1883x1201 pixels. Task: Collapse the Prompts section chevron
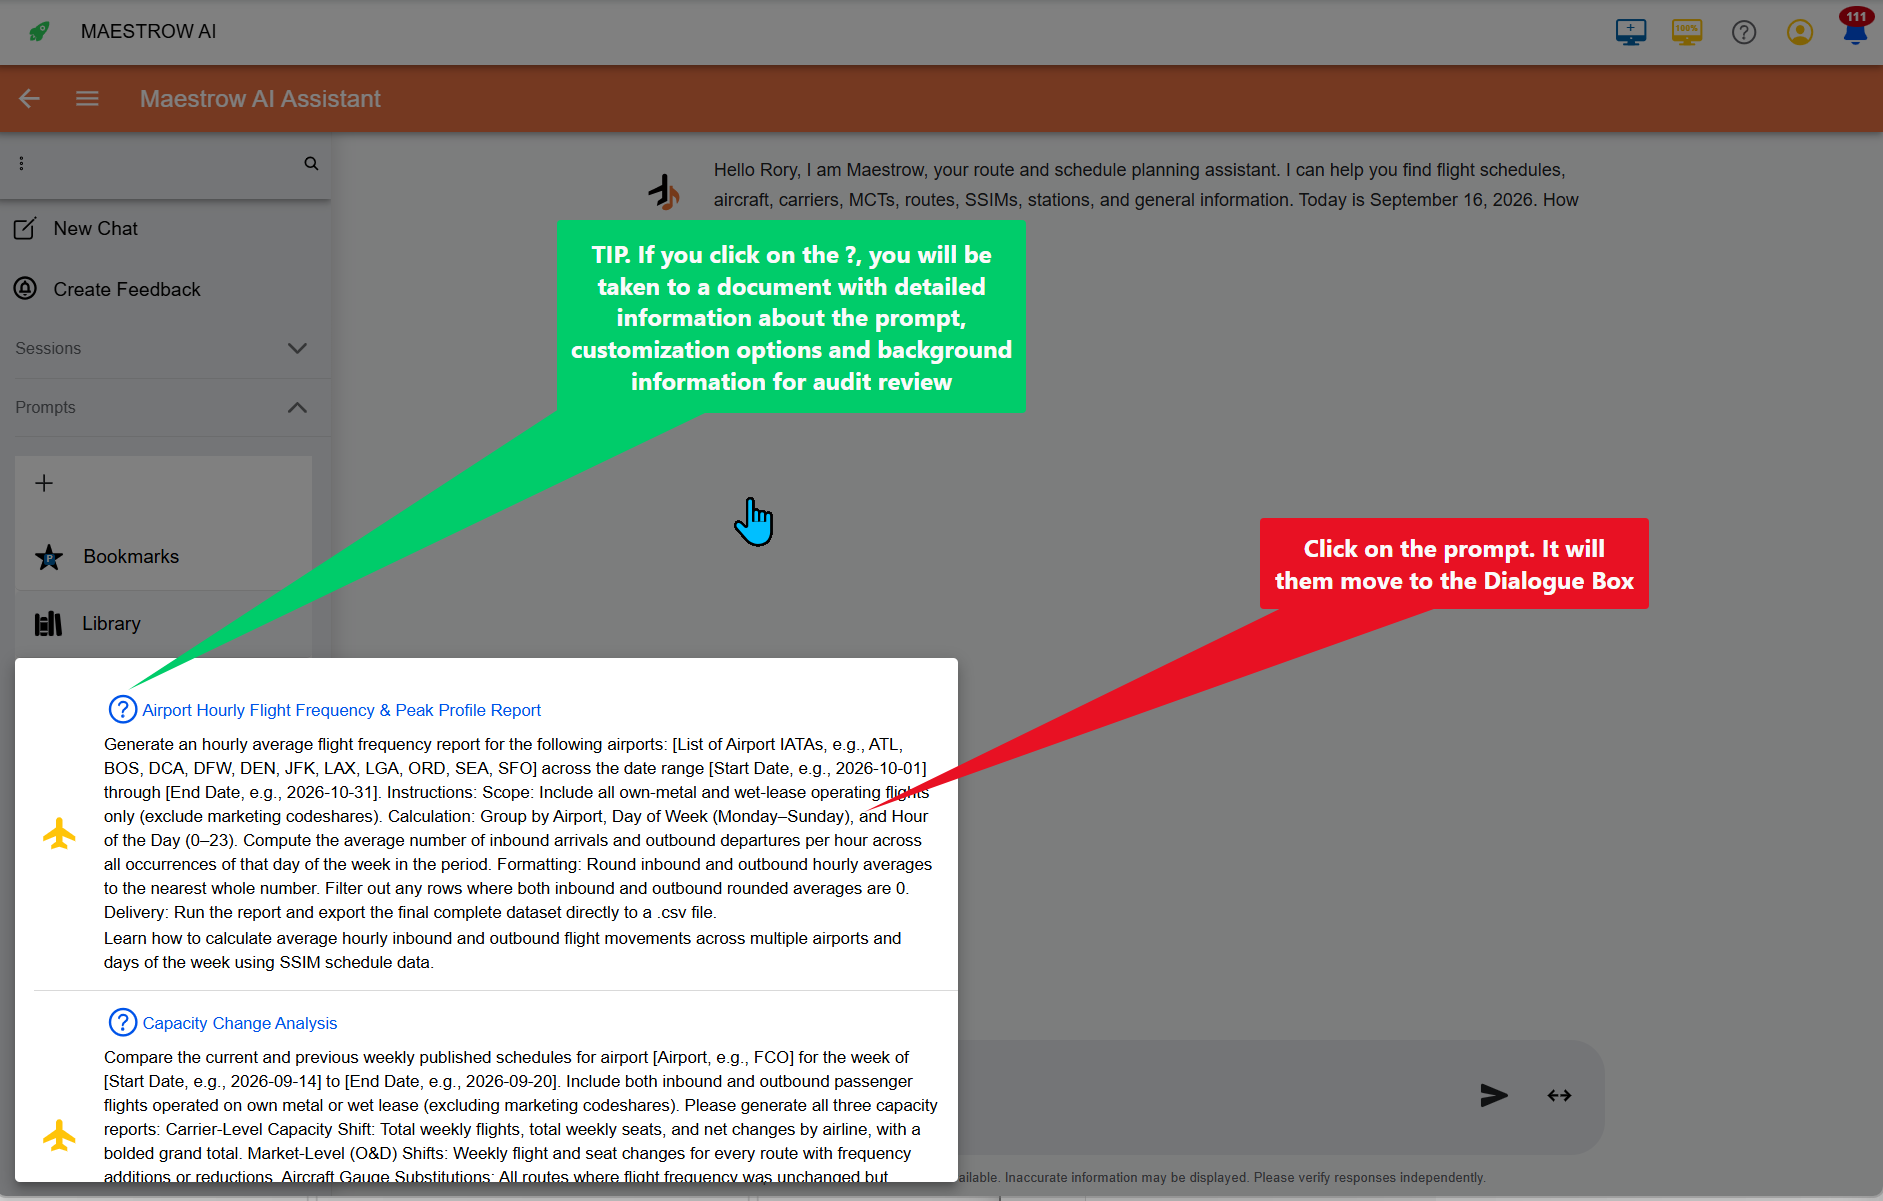tap(297, 407)
